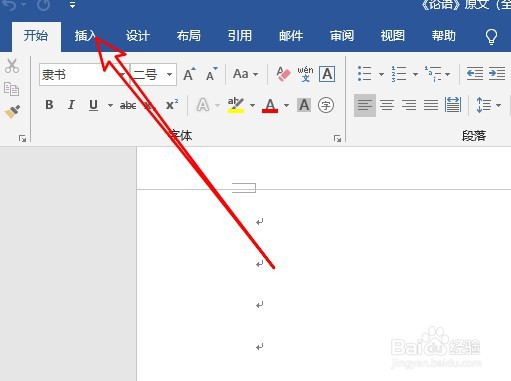Click Enclose Characters 字 icon

(x=326, y=105)
